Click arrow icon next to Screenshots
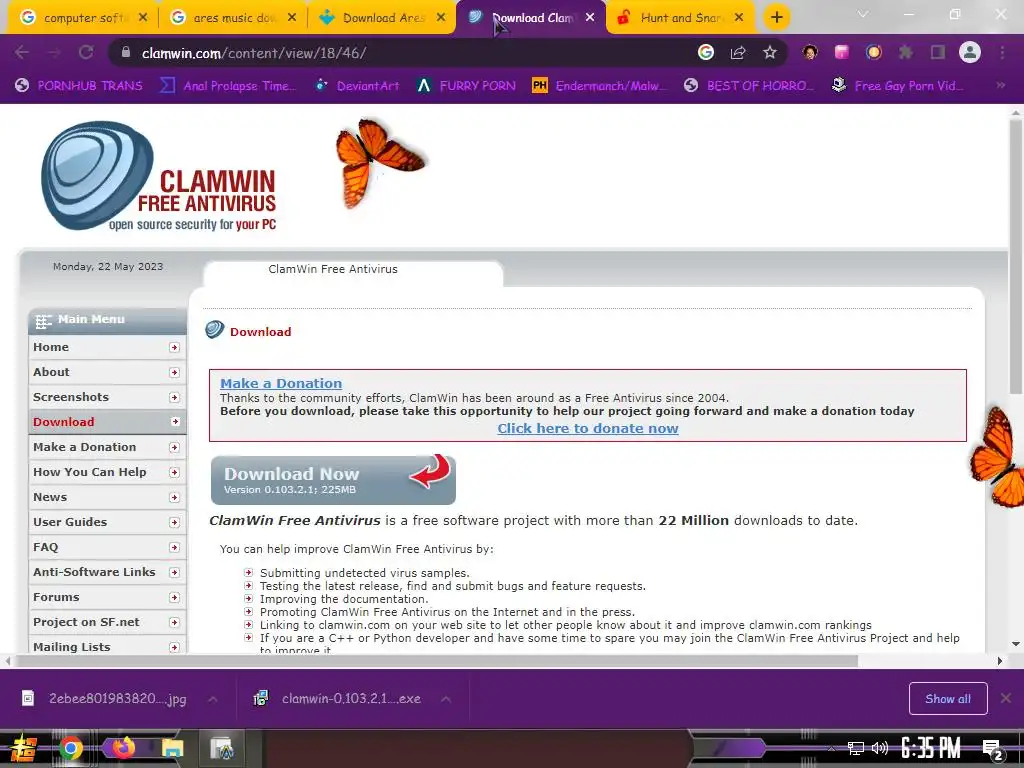 (x=174, y=397)
